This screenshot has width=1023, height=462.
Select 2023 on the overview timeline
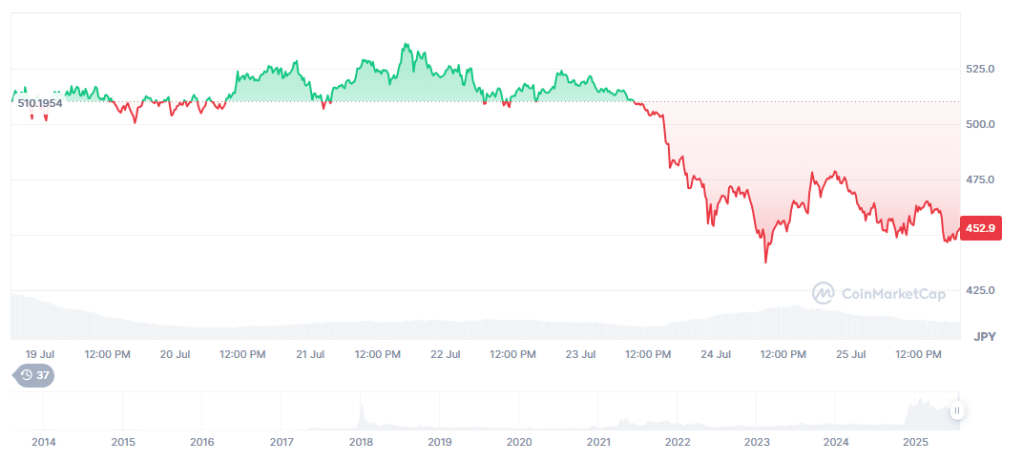tap(757, 441)
